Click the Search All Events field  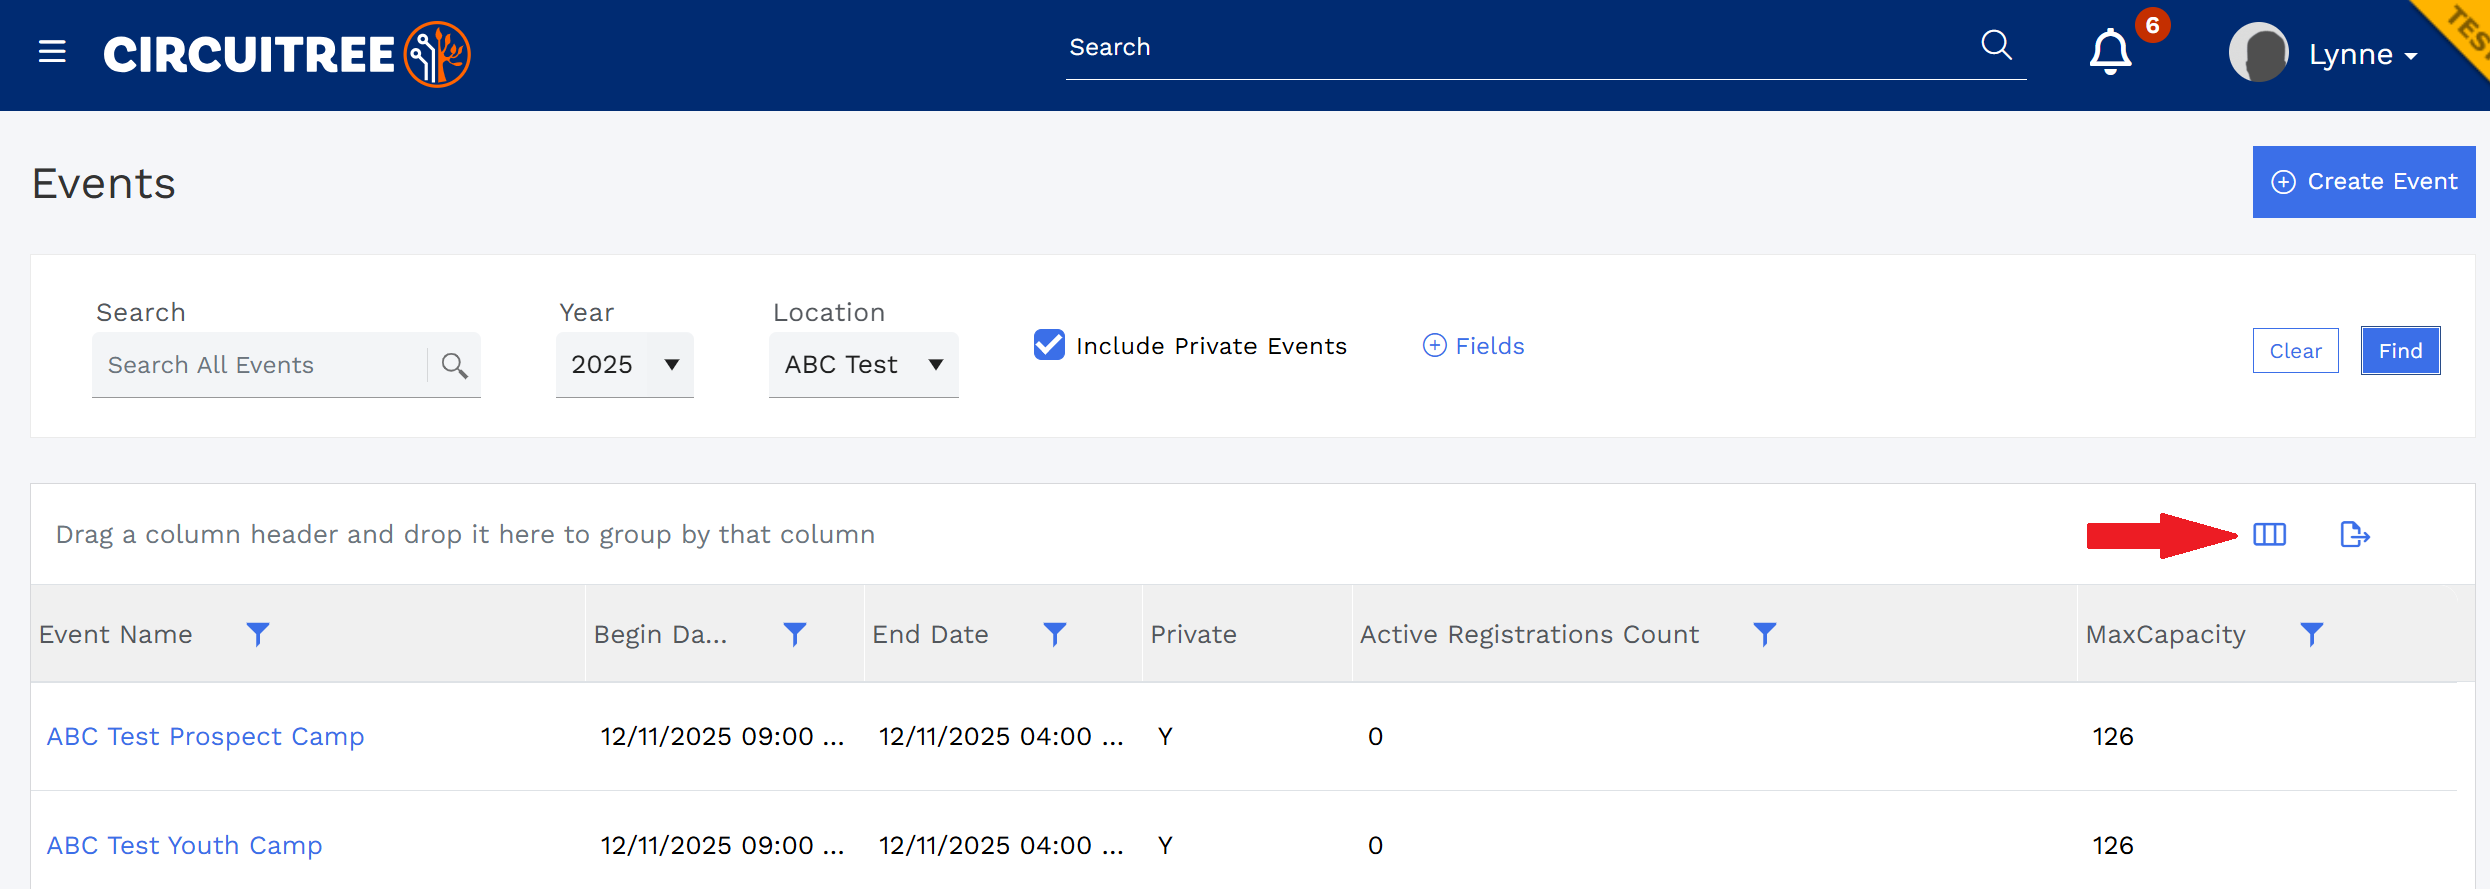coord(260,365)
